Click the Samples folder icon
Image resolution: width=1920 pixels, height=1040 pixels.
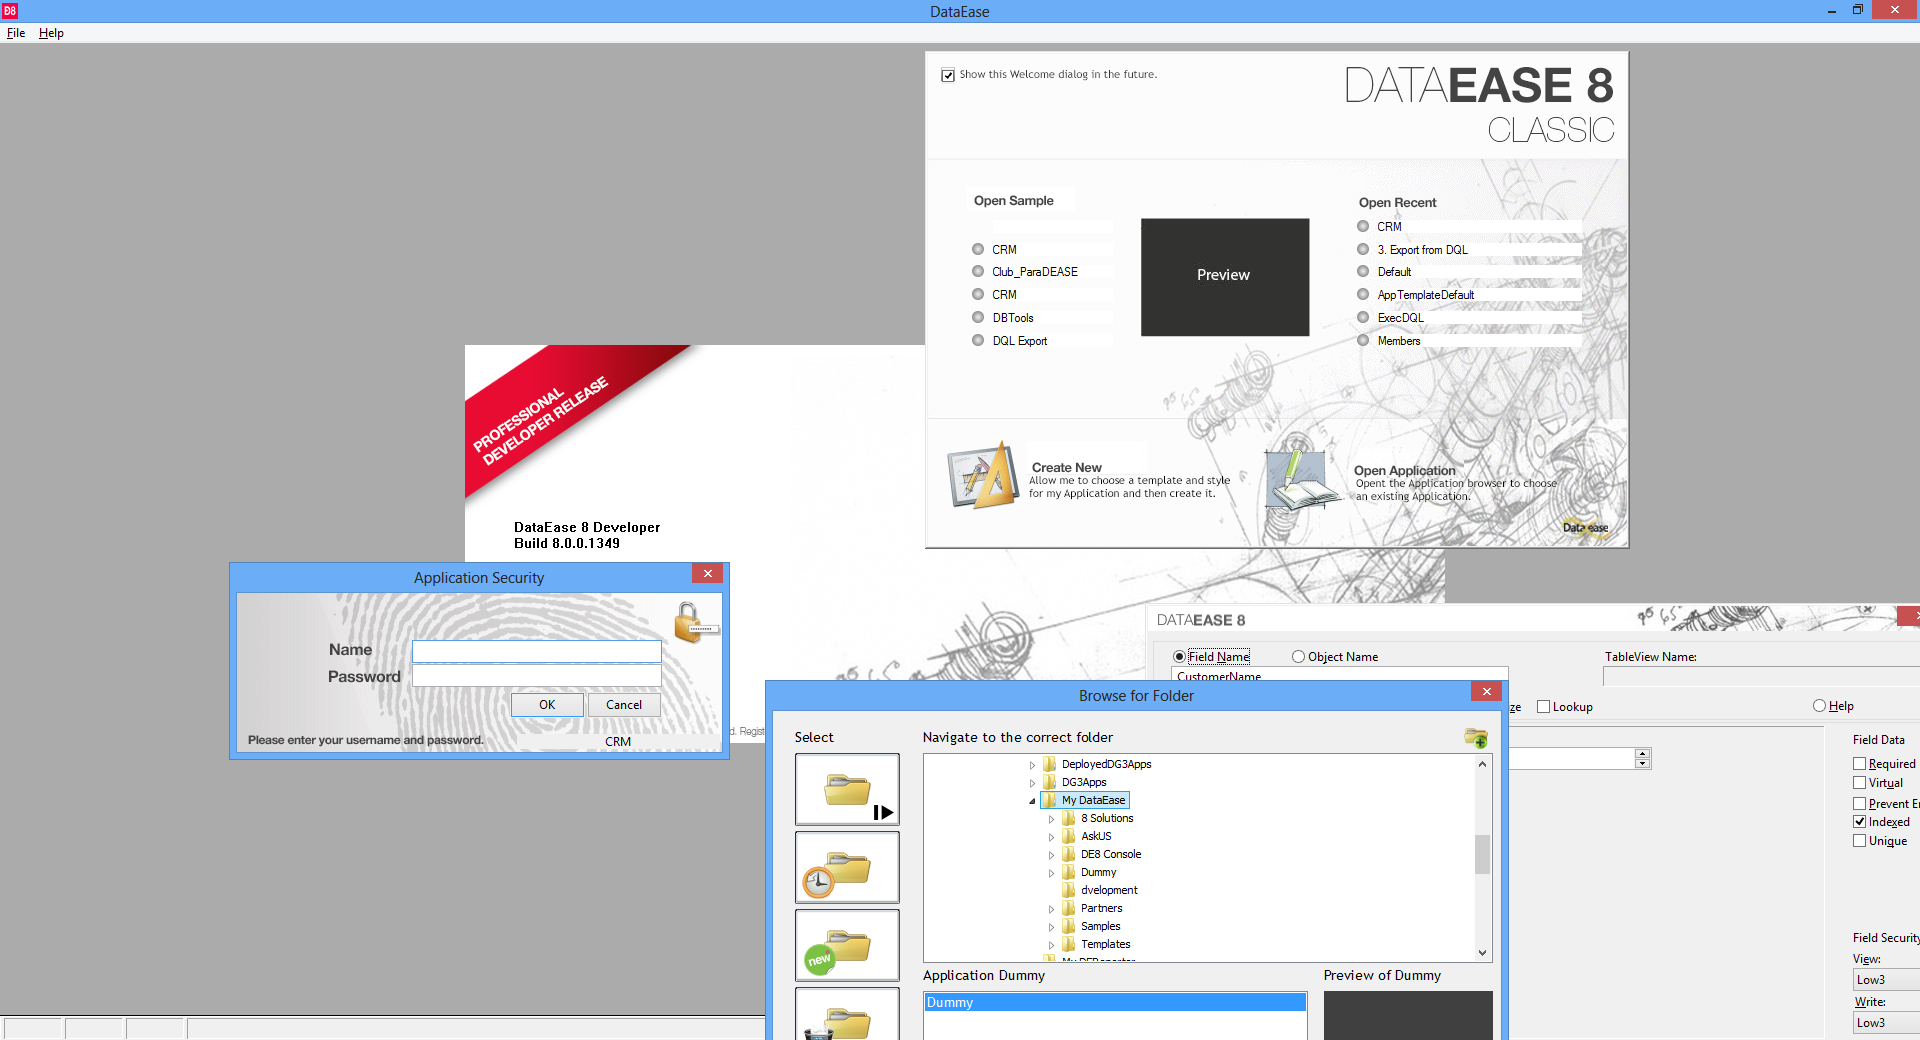[x=1069, y=926]
